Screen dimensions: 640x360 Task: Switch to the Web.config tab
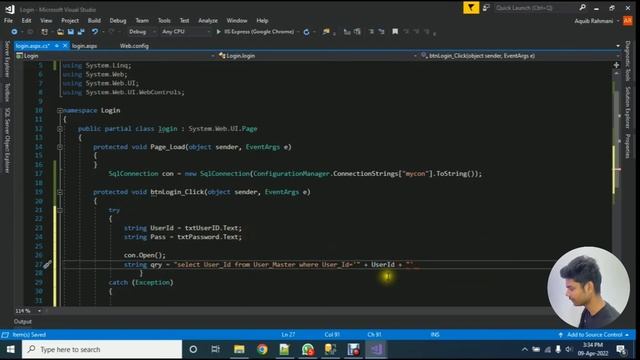(134, 46)
